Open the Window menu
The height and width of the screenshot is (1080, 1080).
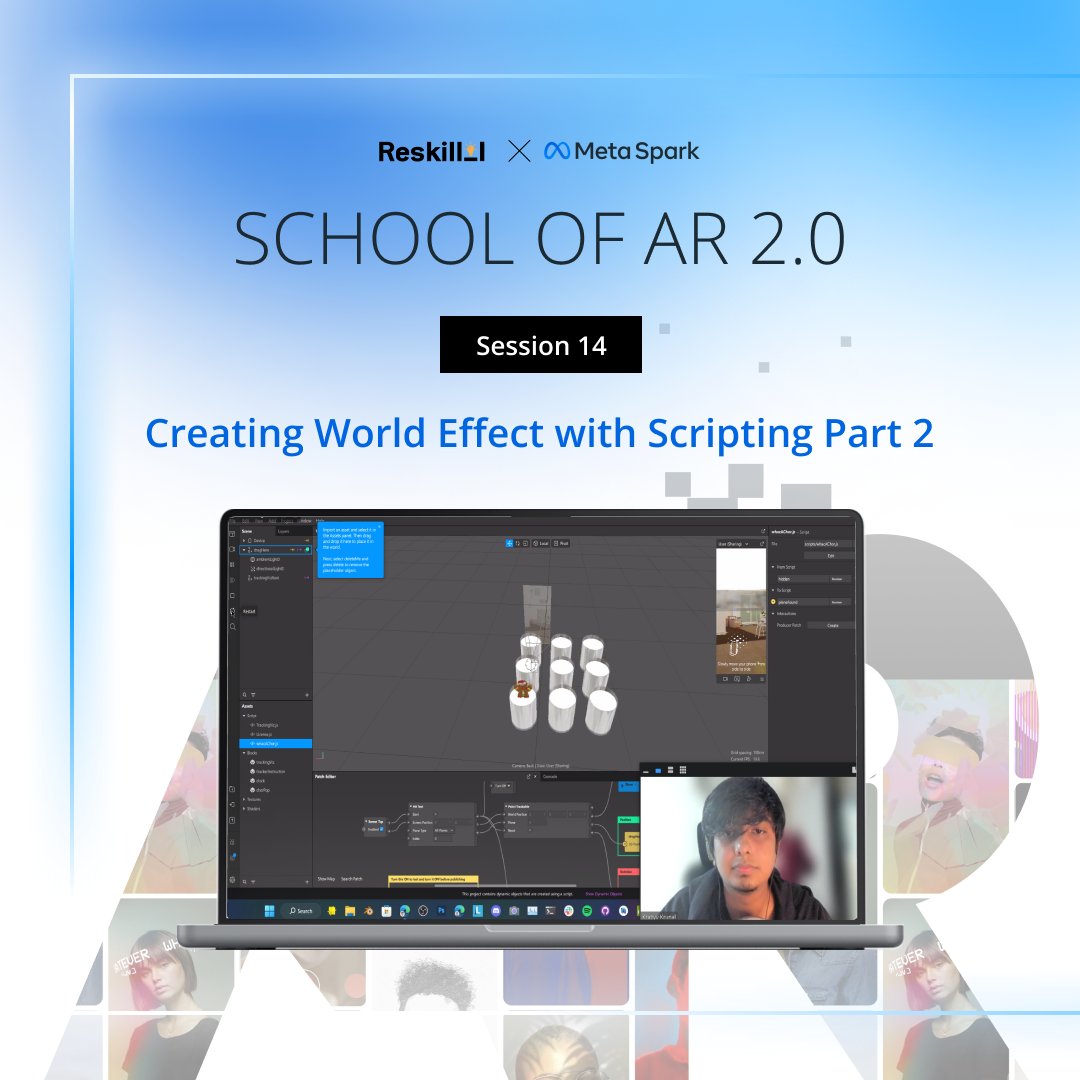tap(306, 521)
